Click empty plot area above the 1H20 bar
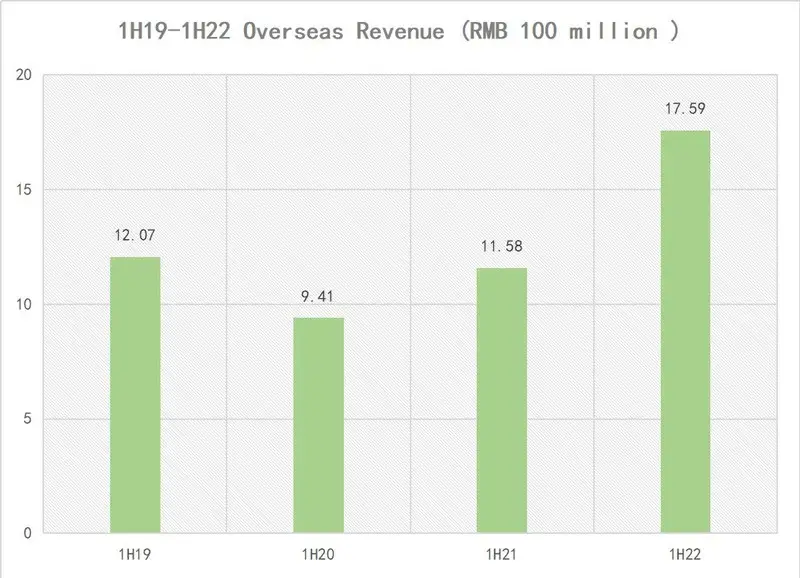The height and width of the screenshot is (578, 800). 318,180
